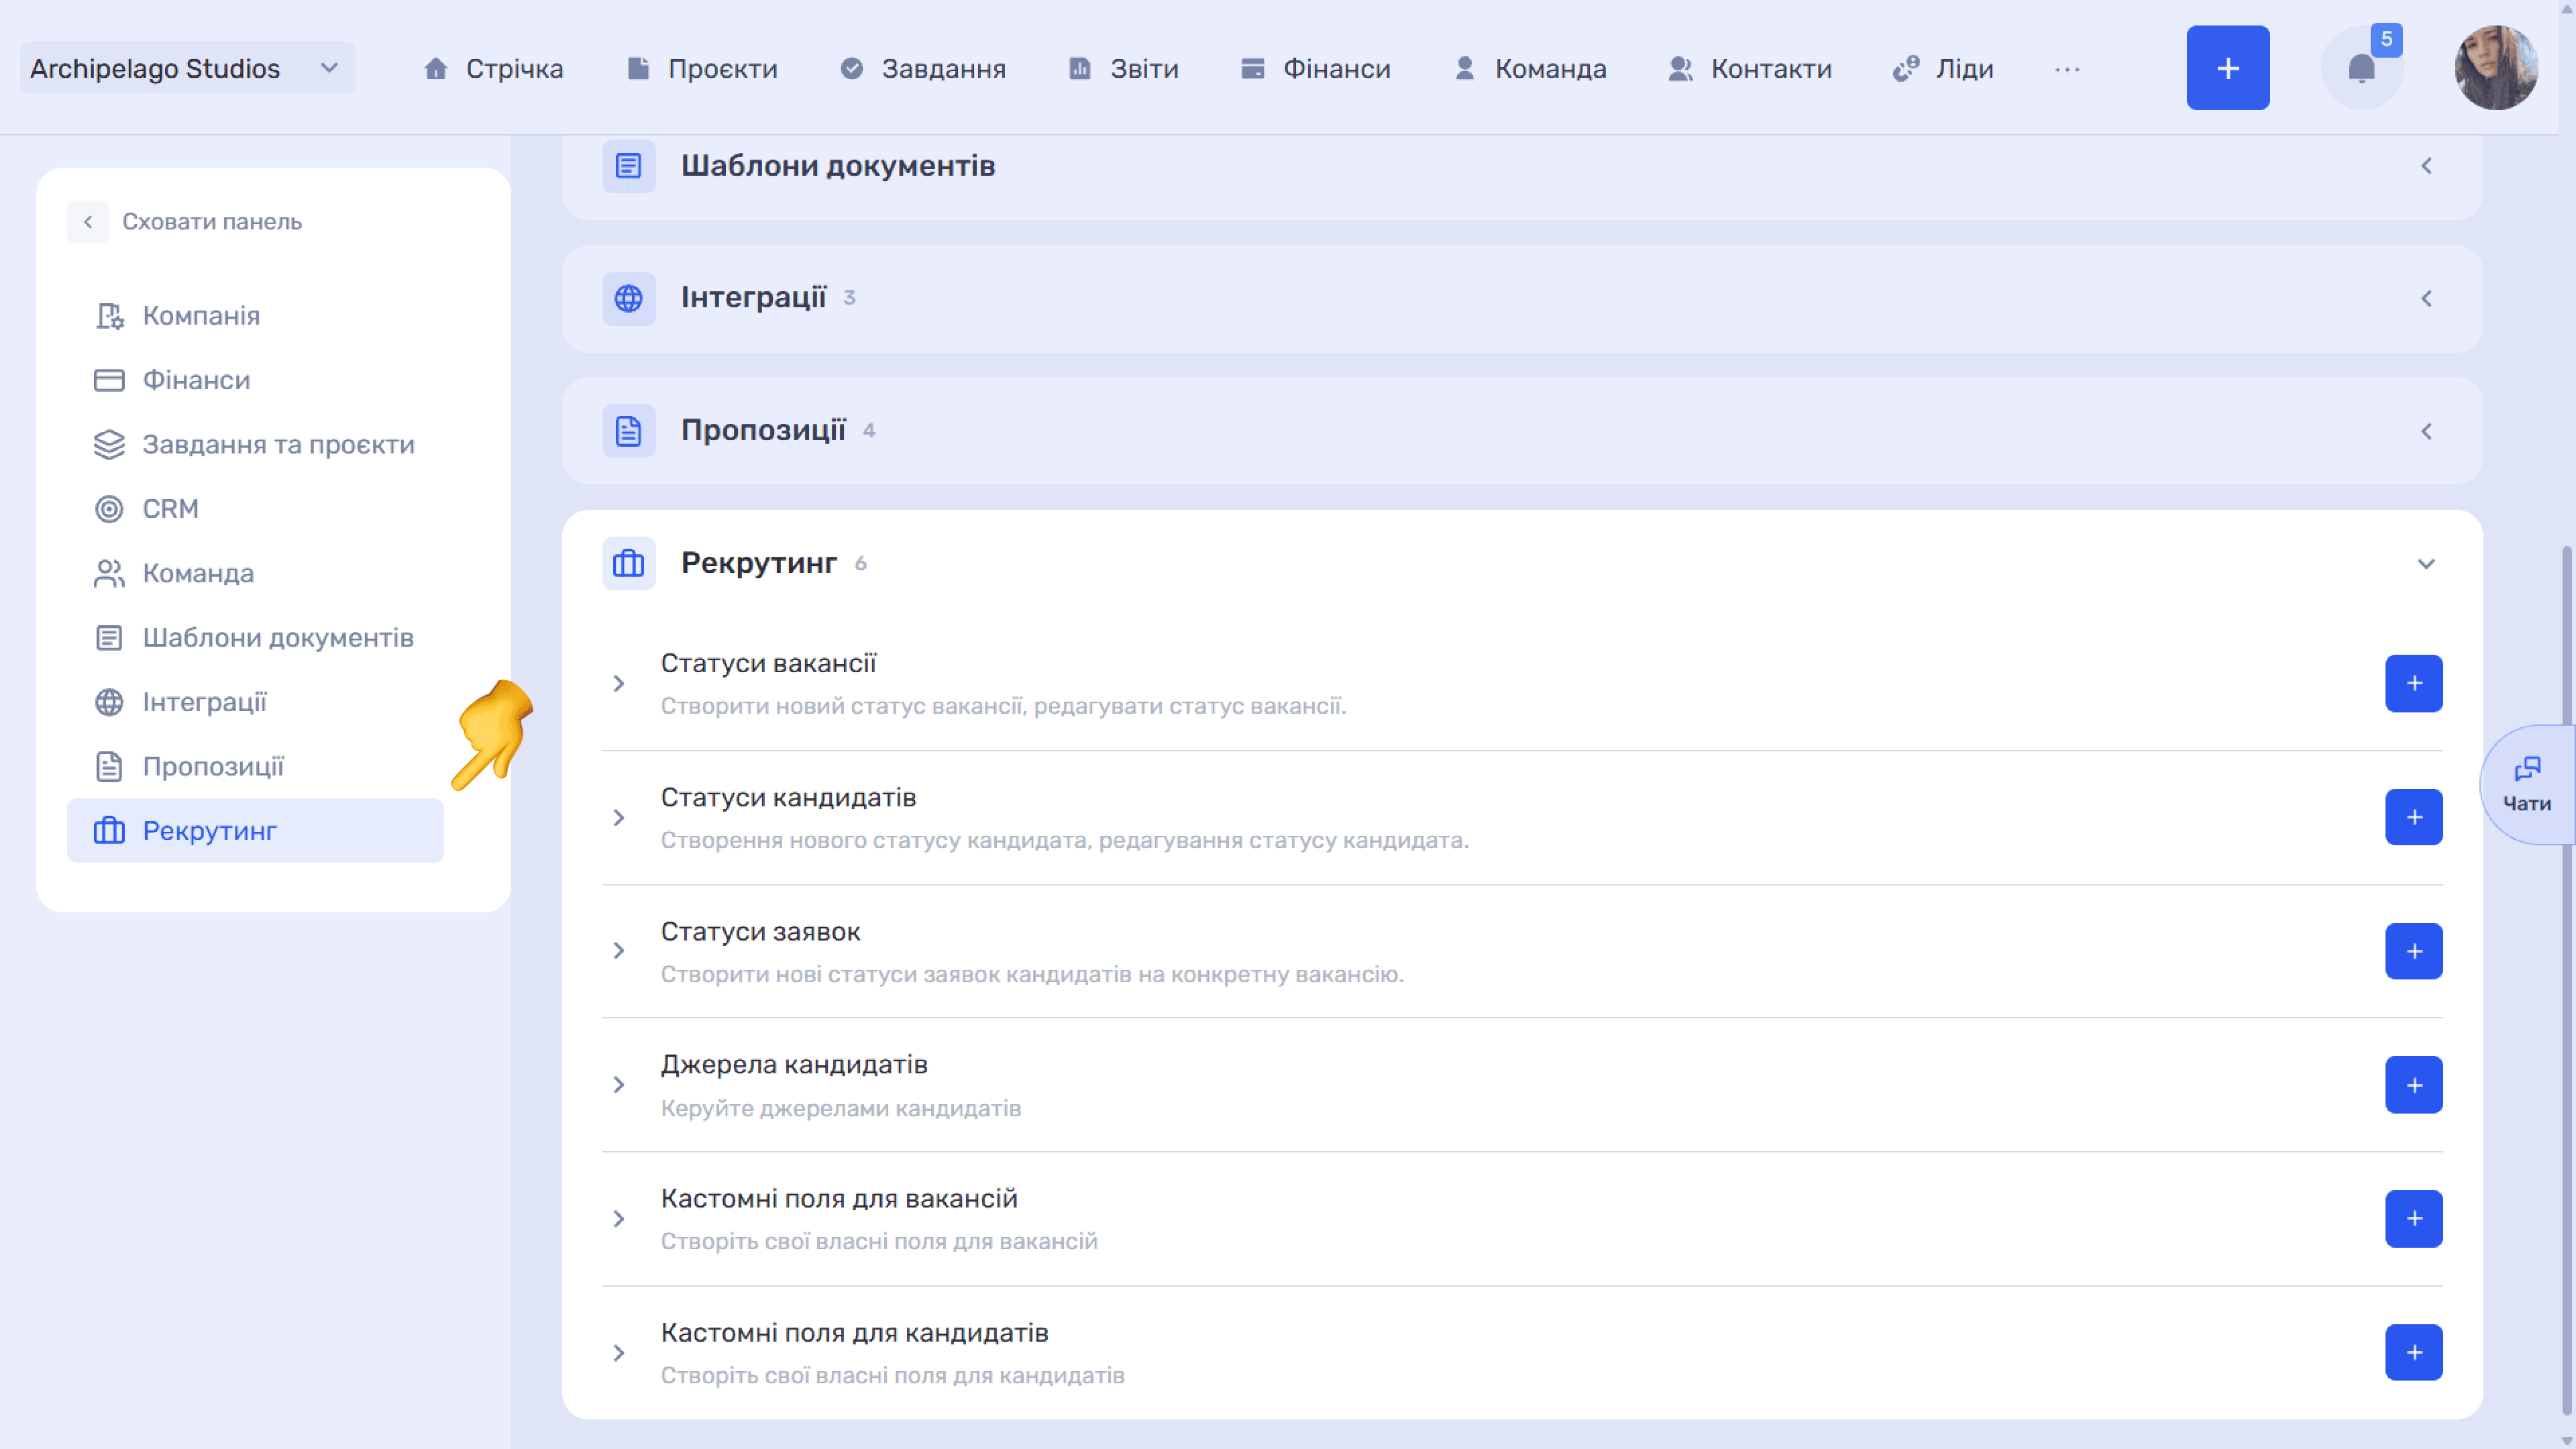Select Інтеграції in settings sidebar
This screenshot has height=1449, width=2576.
tap(255, 702)
